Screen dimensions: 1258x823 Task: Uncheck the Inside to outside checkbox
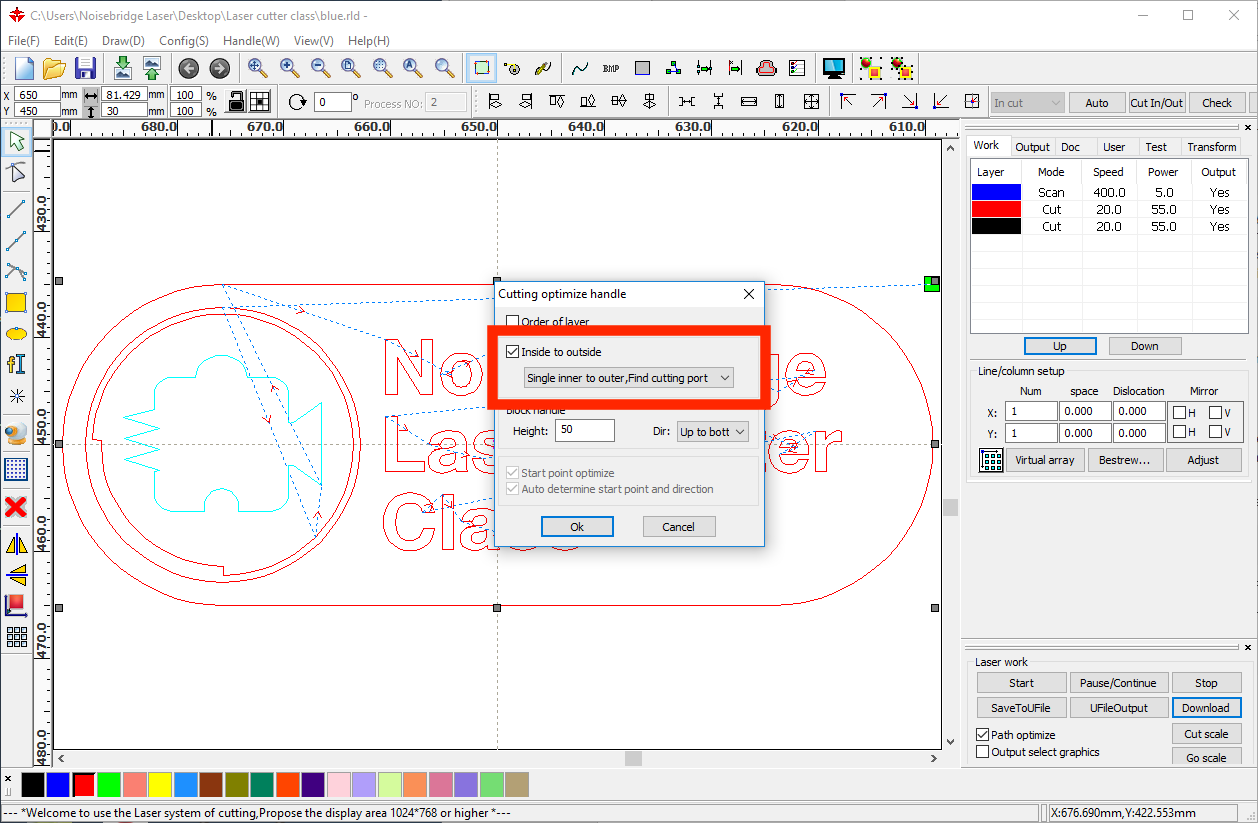(x=513, y=352)
